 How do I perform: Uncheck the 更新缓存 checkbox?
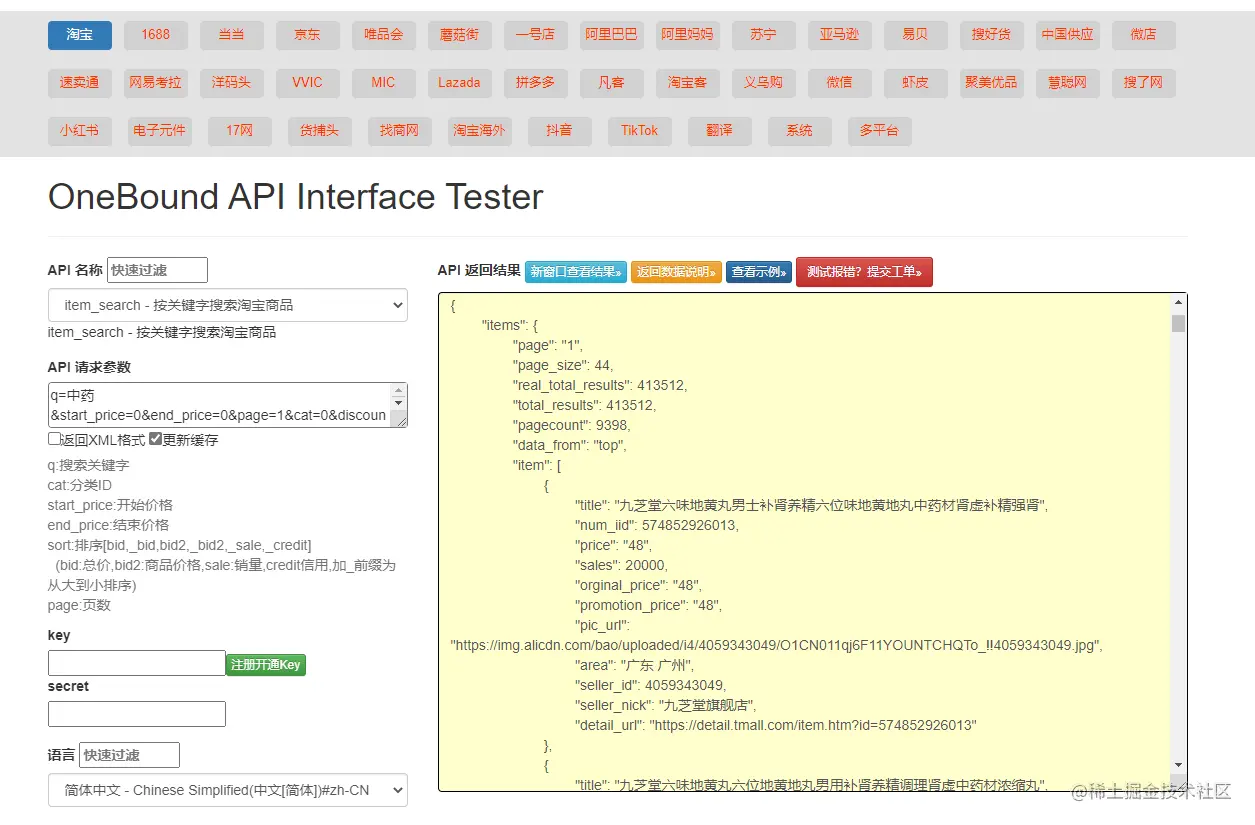(x=155, y=439)
